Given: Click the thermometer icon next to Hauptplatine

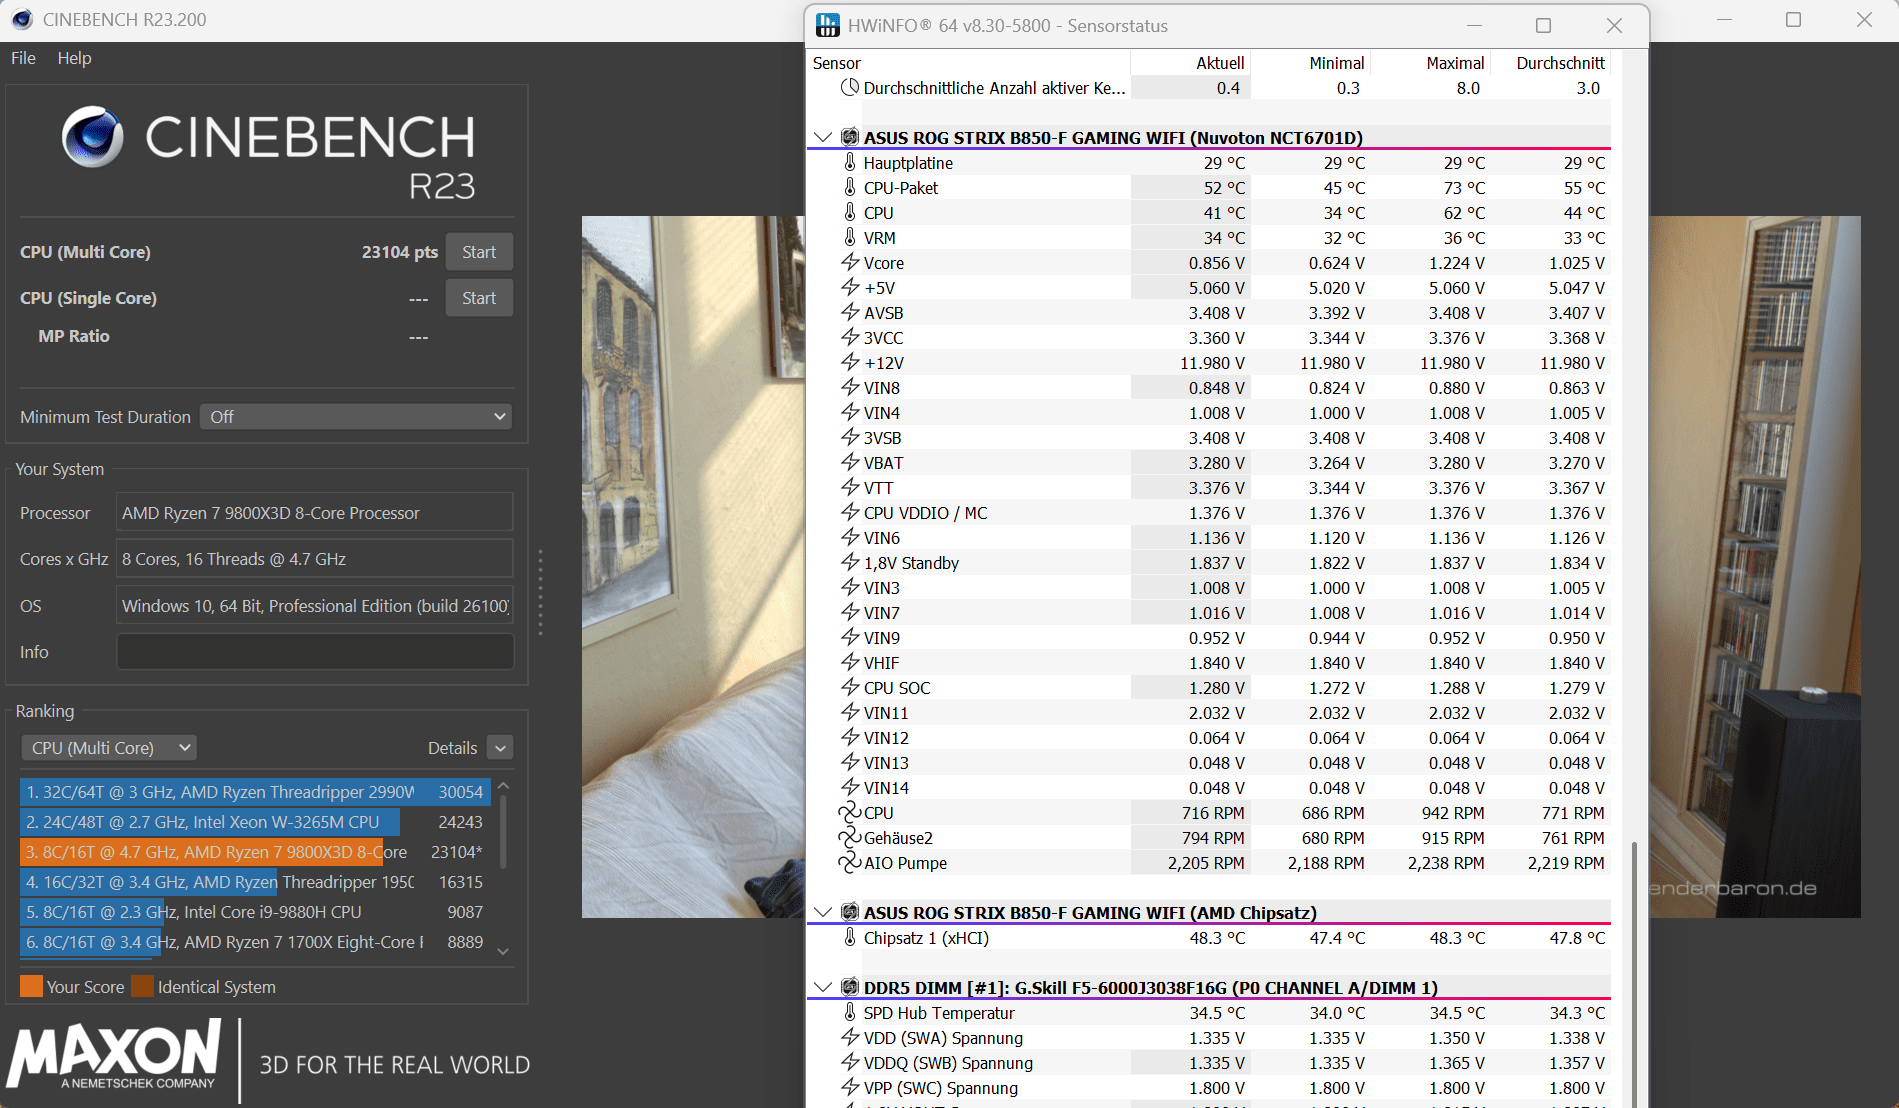Looking at the screenshot, I should pos(850,162).
